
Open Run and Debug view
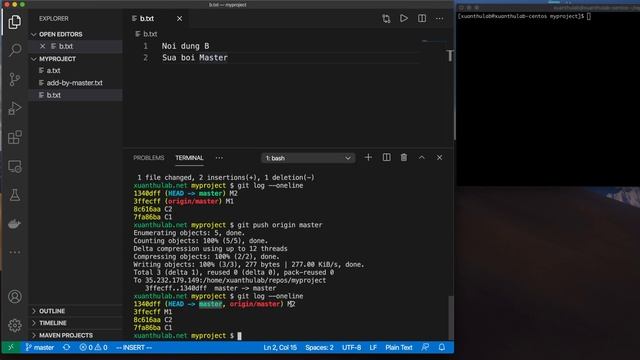tap(15, 108)
